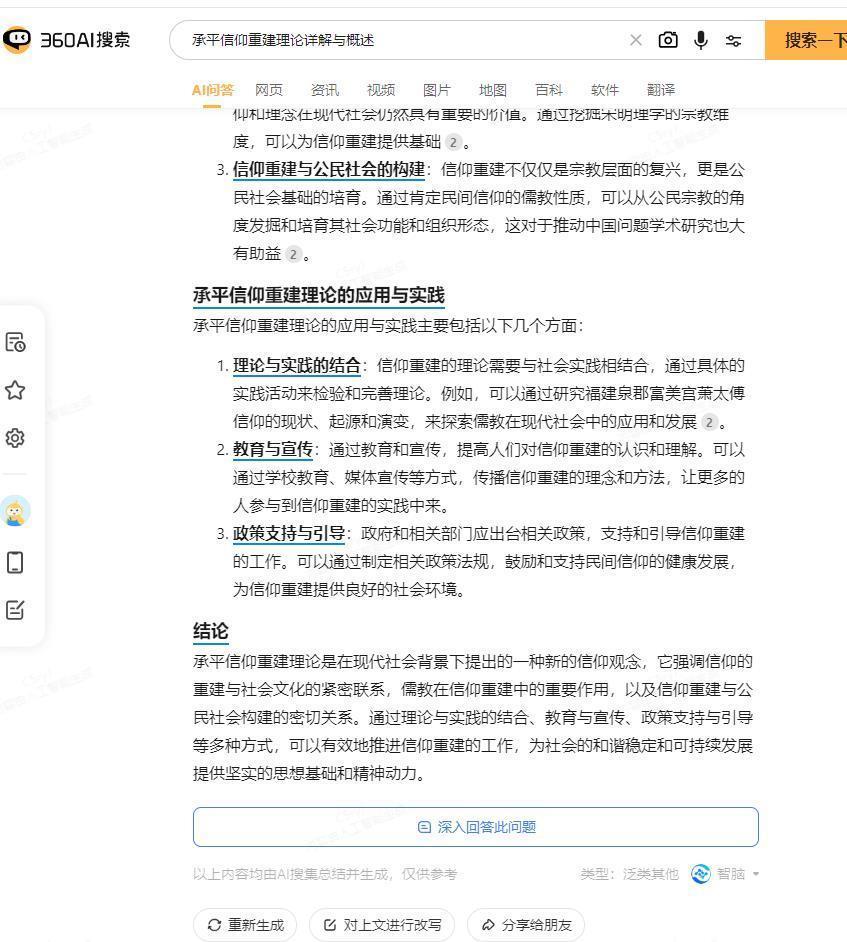Open settings gear in left sidebar
Viewport: 847px width, 942px height.
coord(15,438)
